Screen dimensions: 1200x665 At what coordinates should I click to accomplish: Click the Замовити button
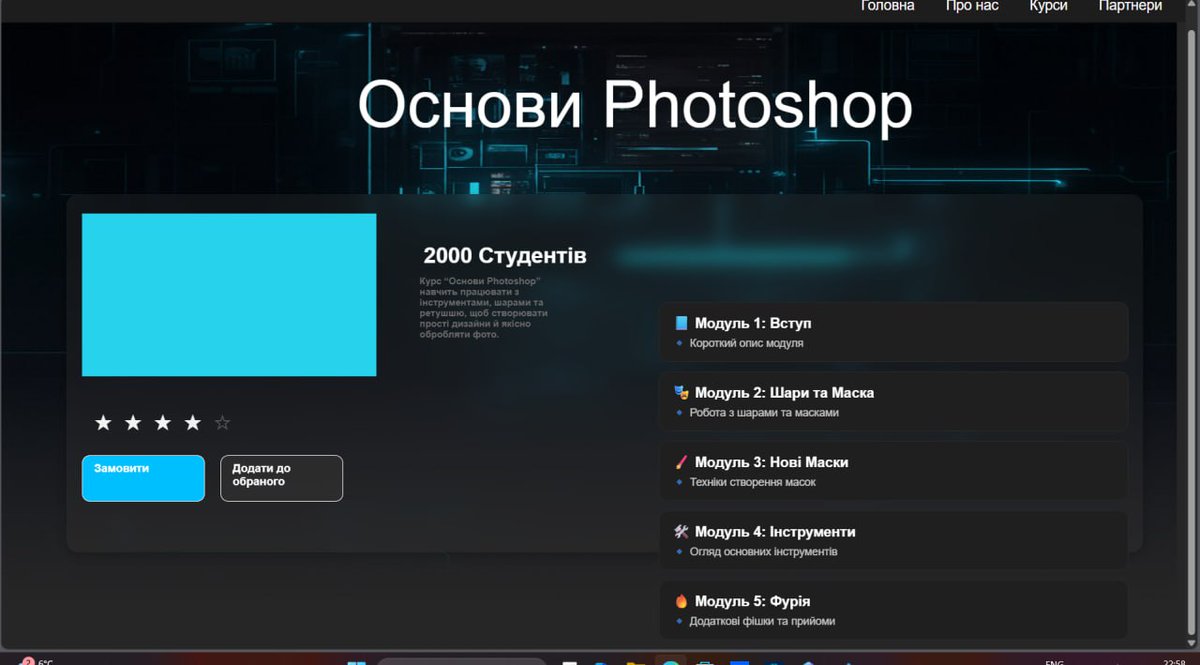143,478
